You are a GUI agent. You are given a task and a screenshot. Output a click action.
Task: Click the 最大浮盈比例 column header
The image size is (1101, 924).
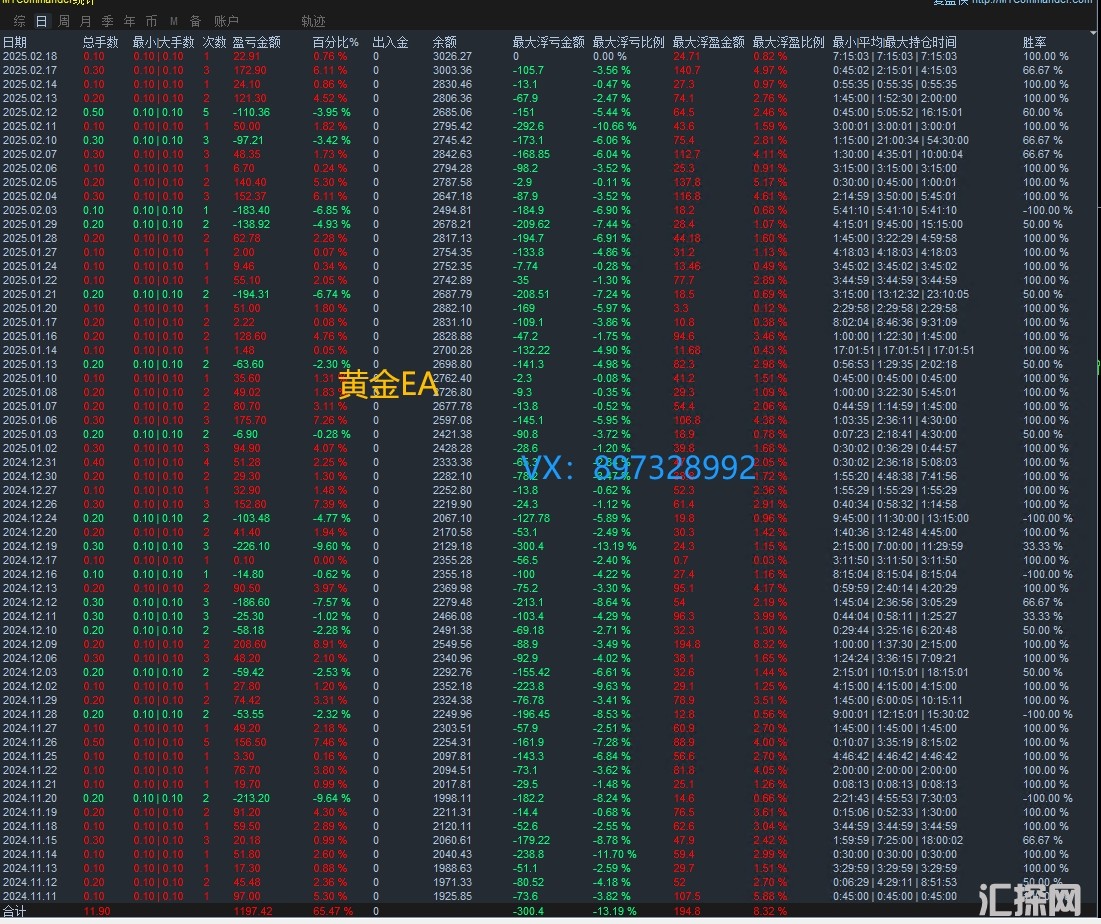789,42
